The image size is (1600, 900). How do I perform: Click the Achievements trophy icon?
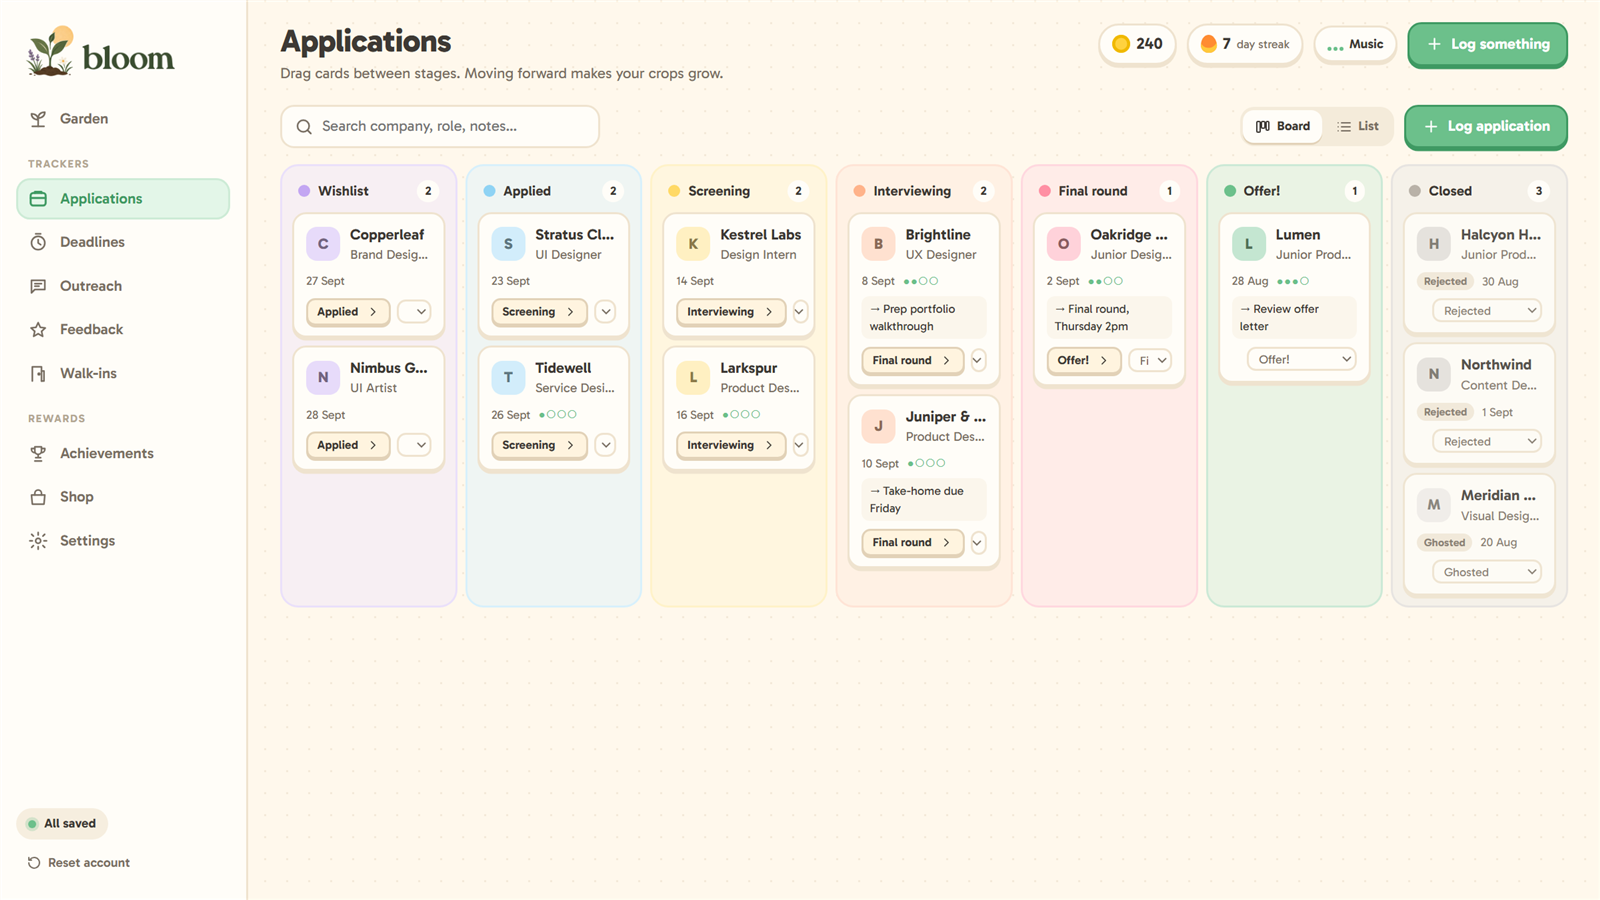click(38, 453)
